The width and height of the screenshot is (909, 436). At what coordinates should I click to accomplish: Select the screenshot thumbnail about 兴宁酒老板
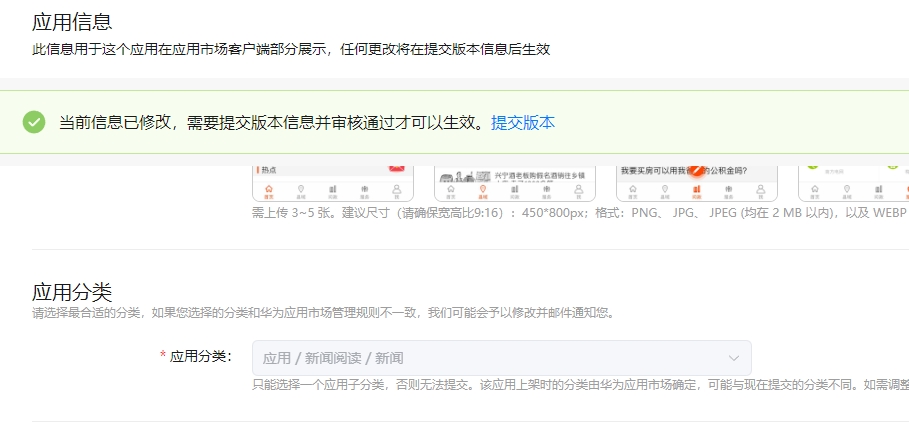point(515,183)
